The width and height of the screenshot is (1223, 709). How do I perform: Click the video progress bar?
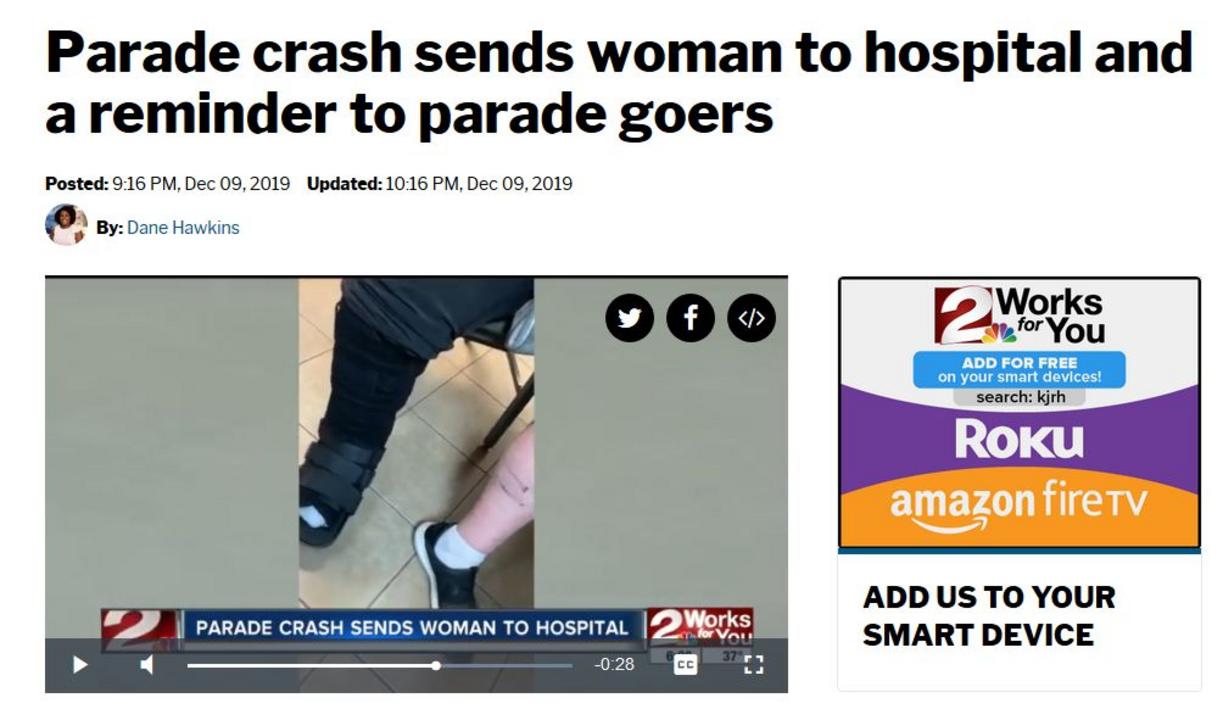point(380,665)
